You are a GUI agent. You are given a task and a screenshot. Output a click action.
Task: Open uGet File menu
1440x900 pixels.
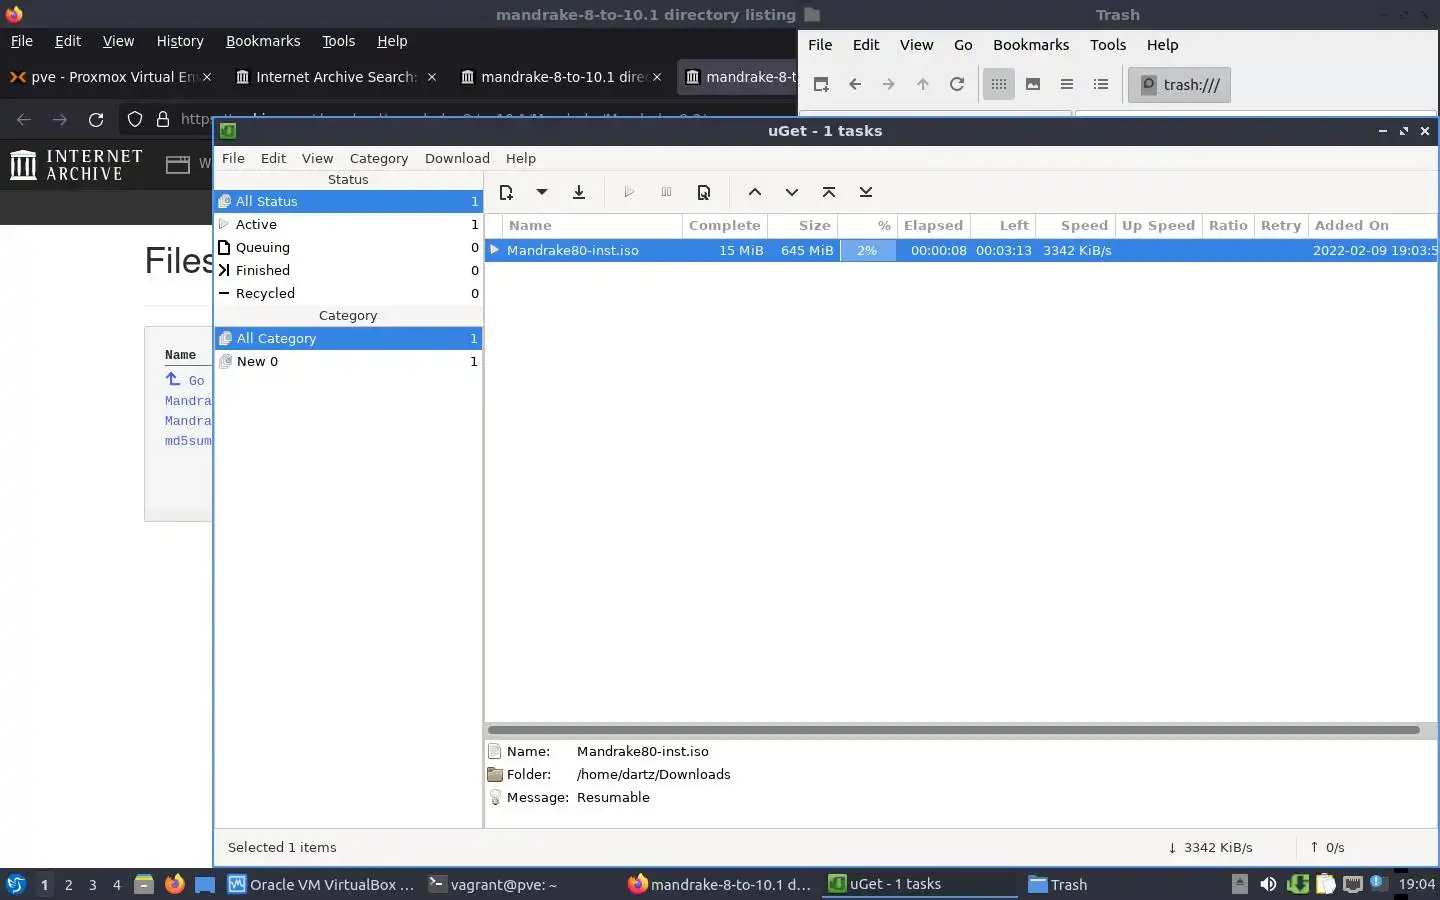coord(233,158)
